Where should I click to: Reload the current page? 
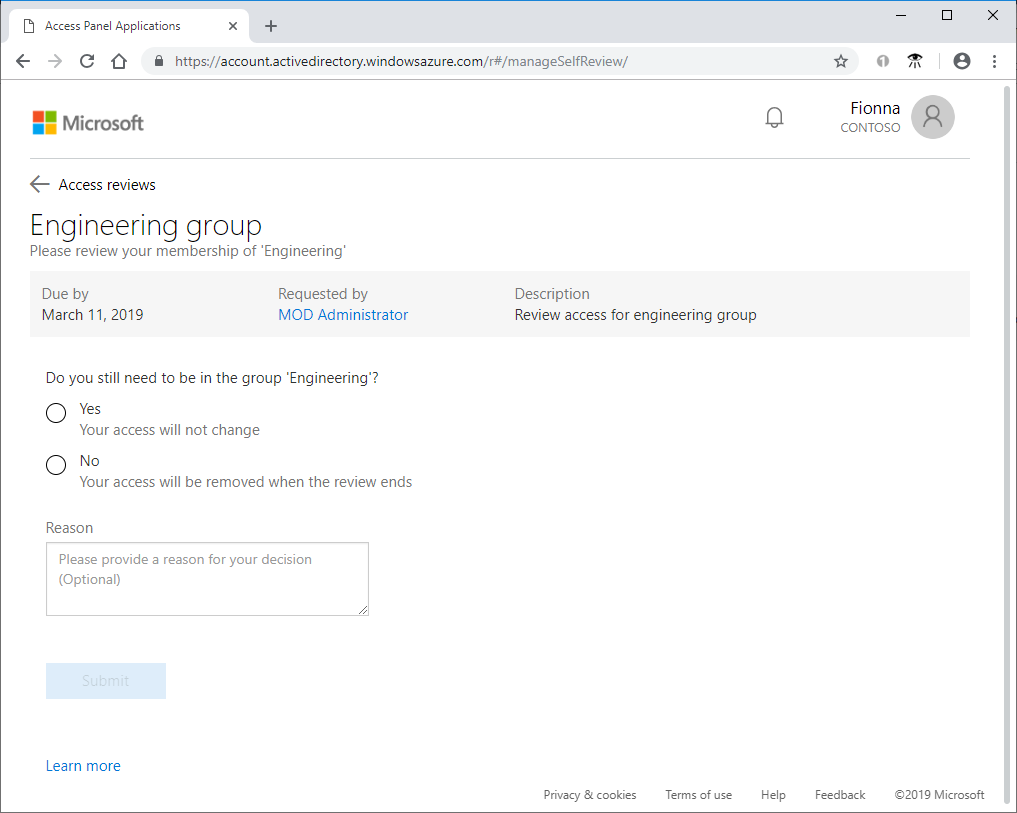[x=87, y=61]
